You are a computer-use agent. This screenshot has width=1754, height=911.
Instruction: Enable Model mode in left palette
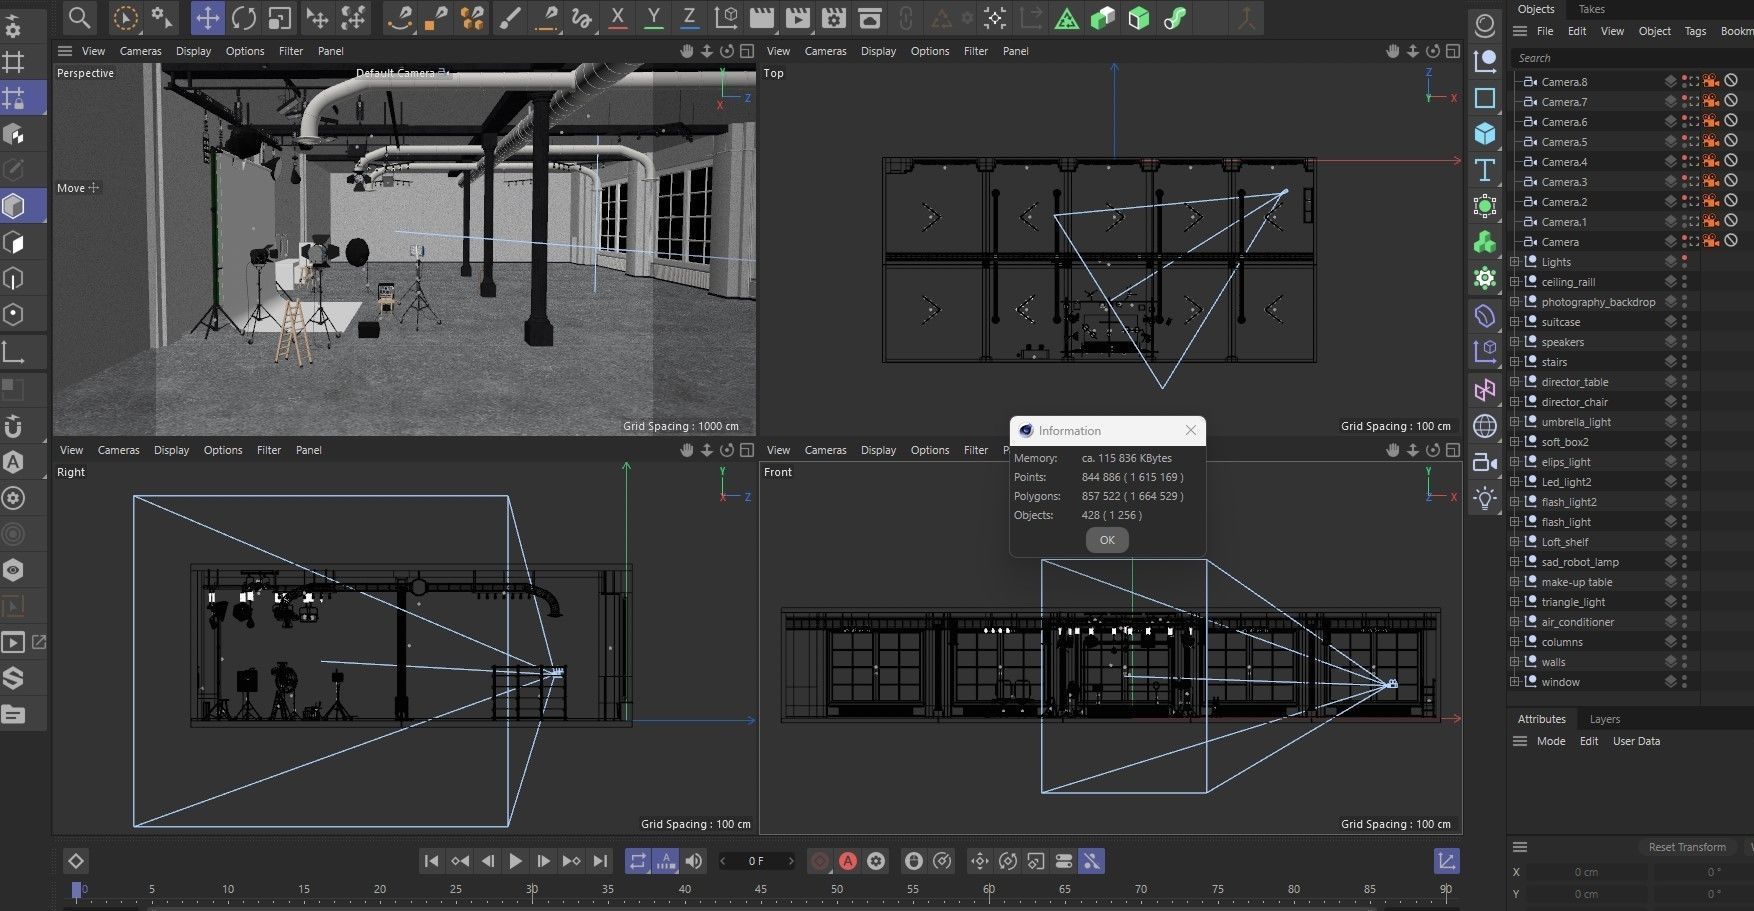(14, 206)
